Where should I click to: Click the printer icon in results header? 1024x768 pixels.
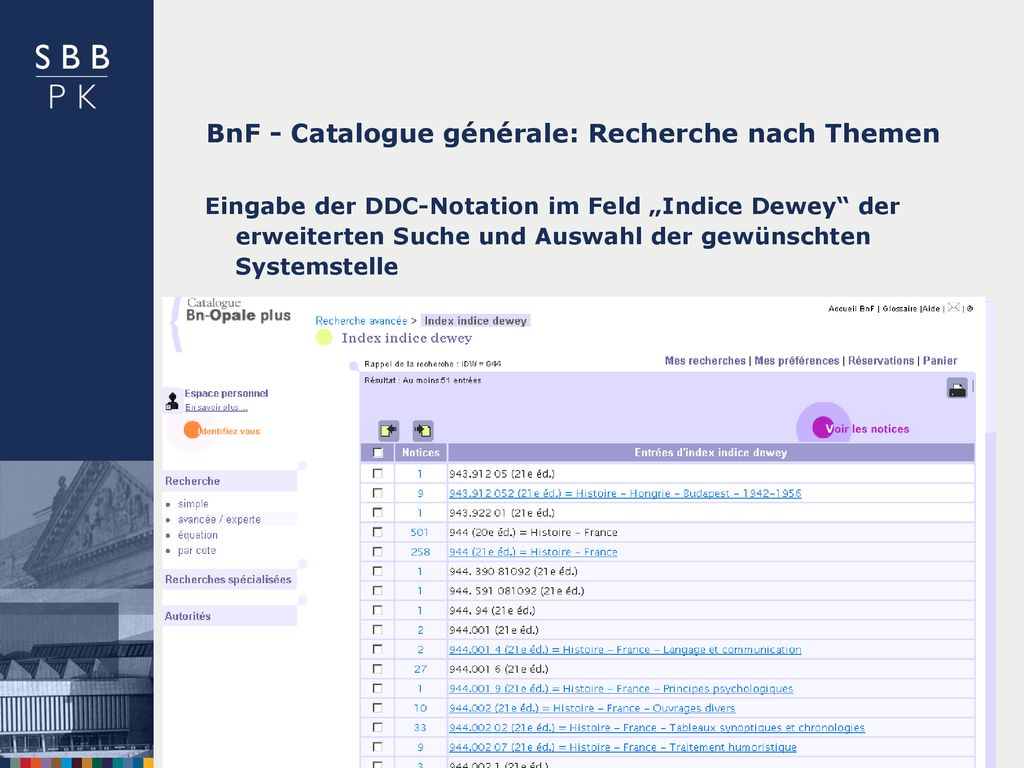coord(957,389)
